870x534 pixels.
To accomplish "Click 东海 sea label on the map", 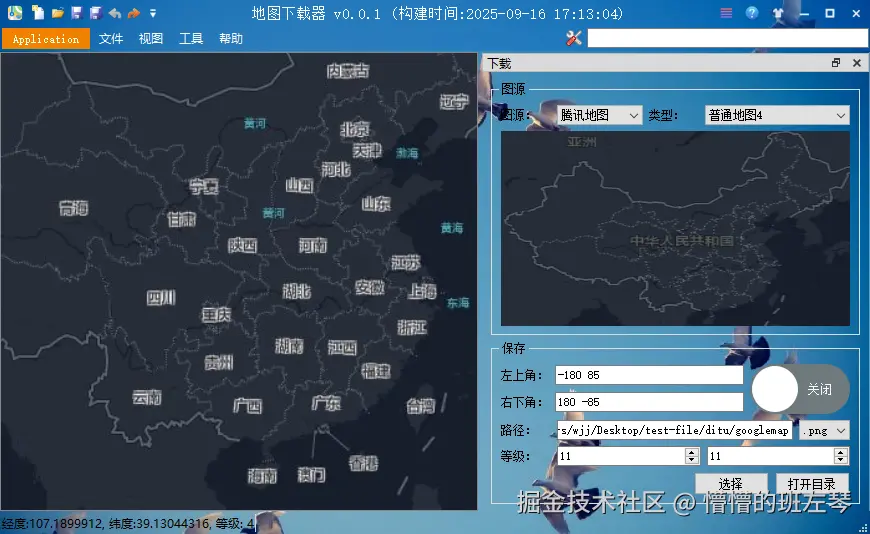I will coord(458,303).
